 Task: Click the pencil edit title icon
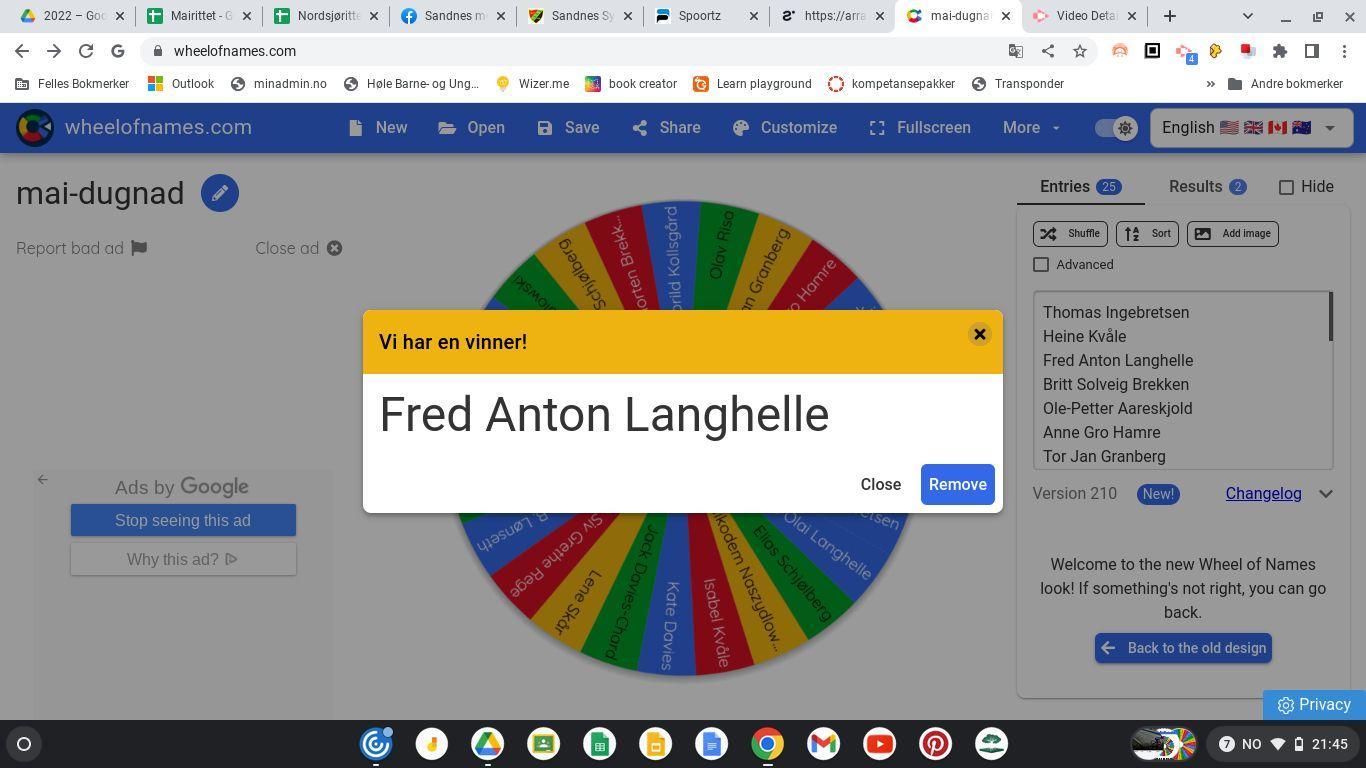click(220, 193)
